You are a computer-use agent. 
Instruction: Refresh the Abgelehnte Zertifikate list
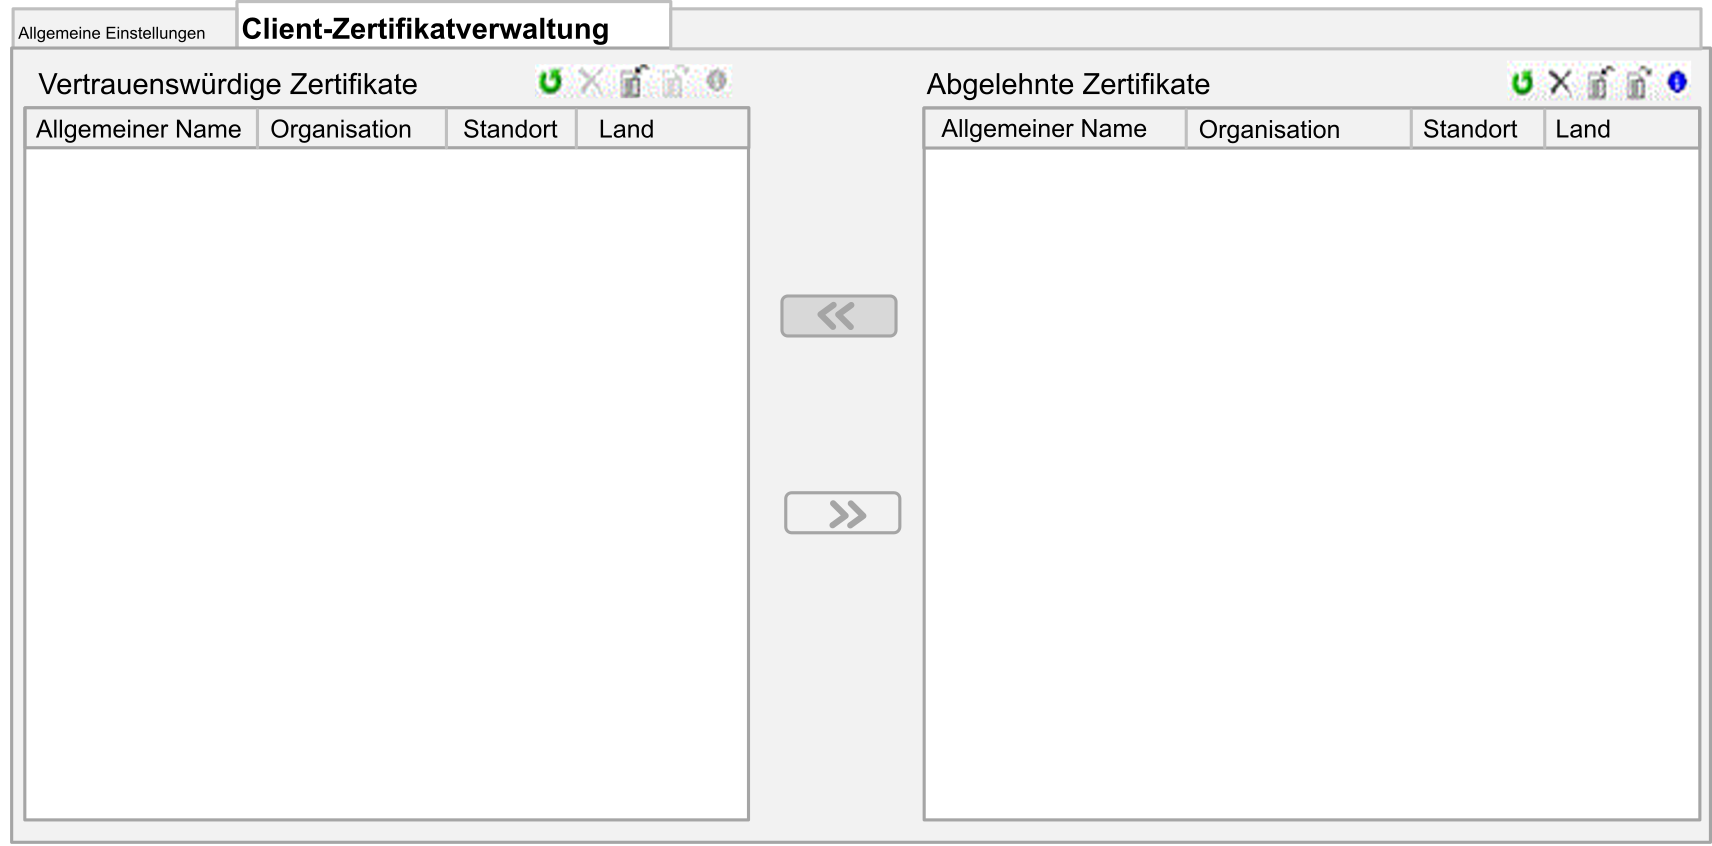1522,83
